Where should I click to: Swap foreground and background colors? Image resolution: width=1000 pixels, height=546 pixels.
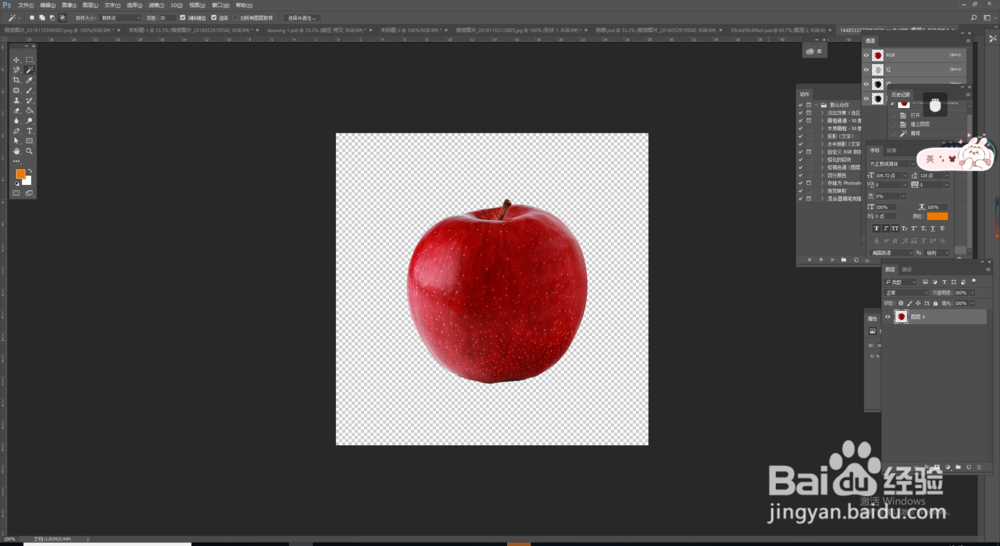point(29,171)
